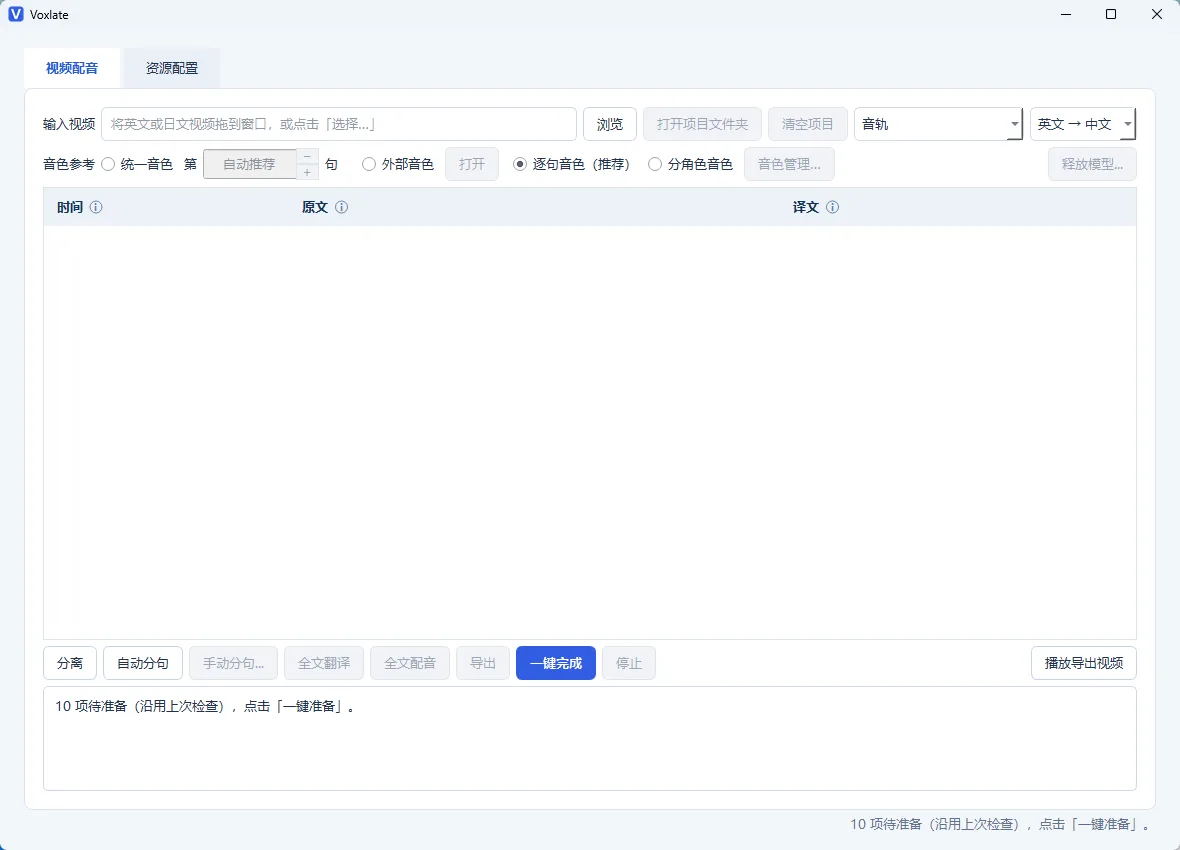The height and width of the screenshot is (850, 1180).
Task: Click the 释放模型... button
Action: point(1092,164)
